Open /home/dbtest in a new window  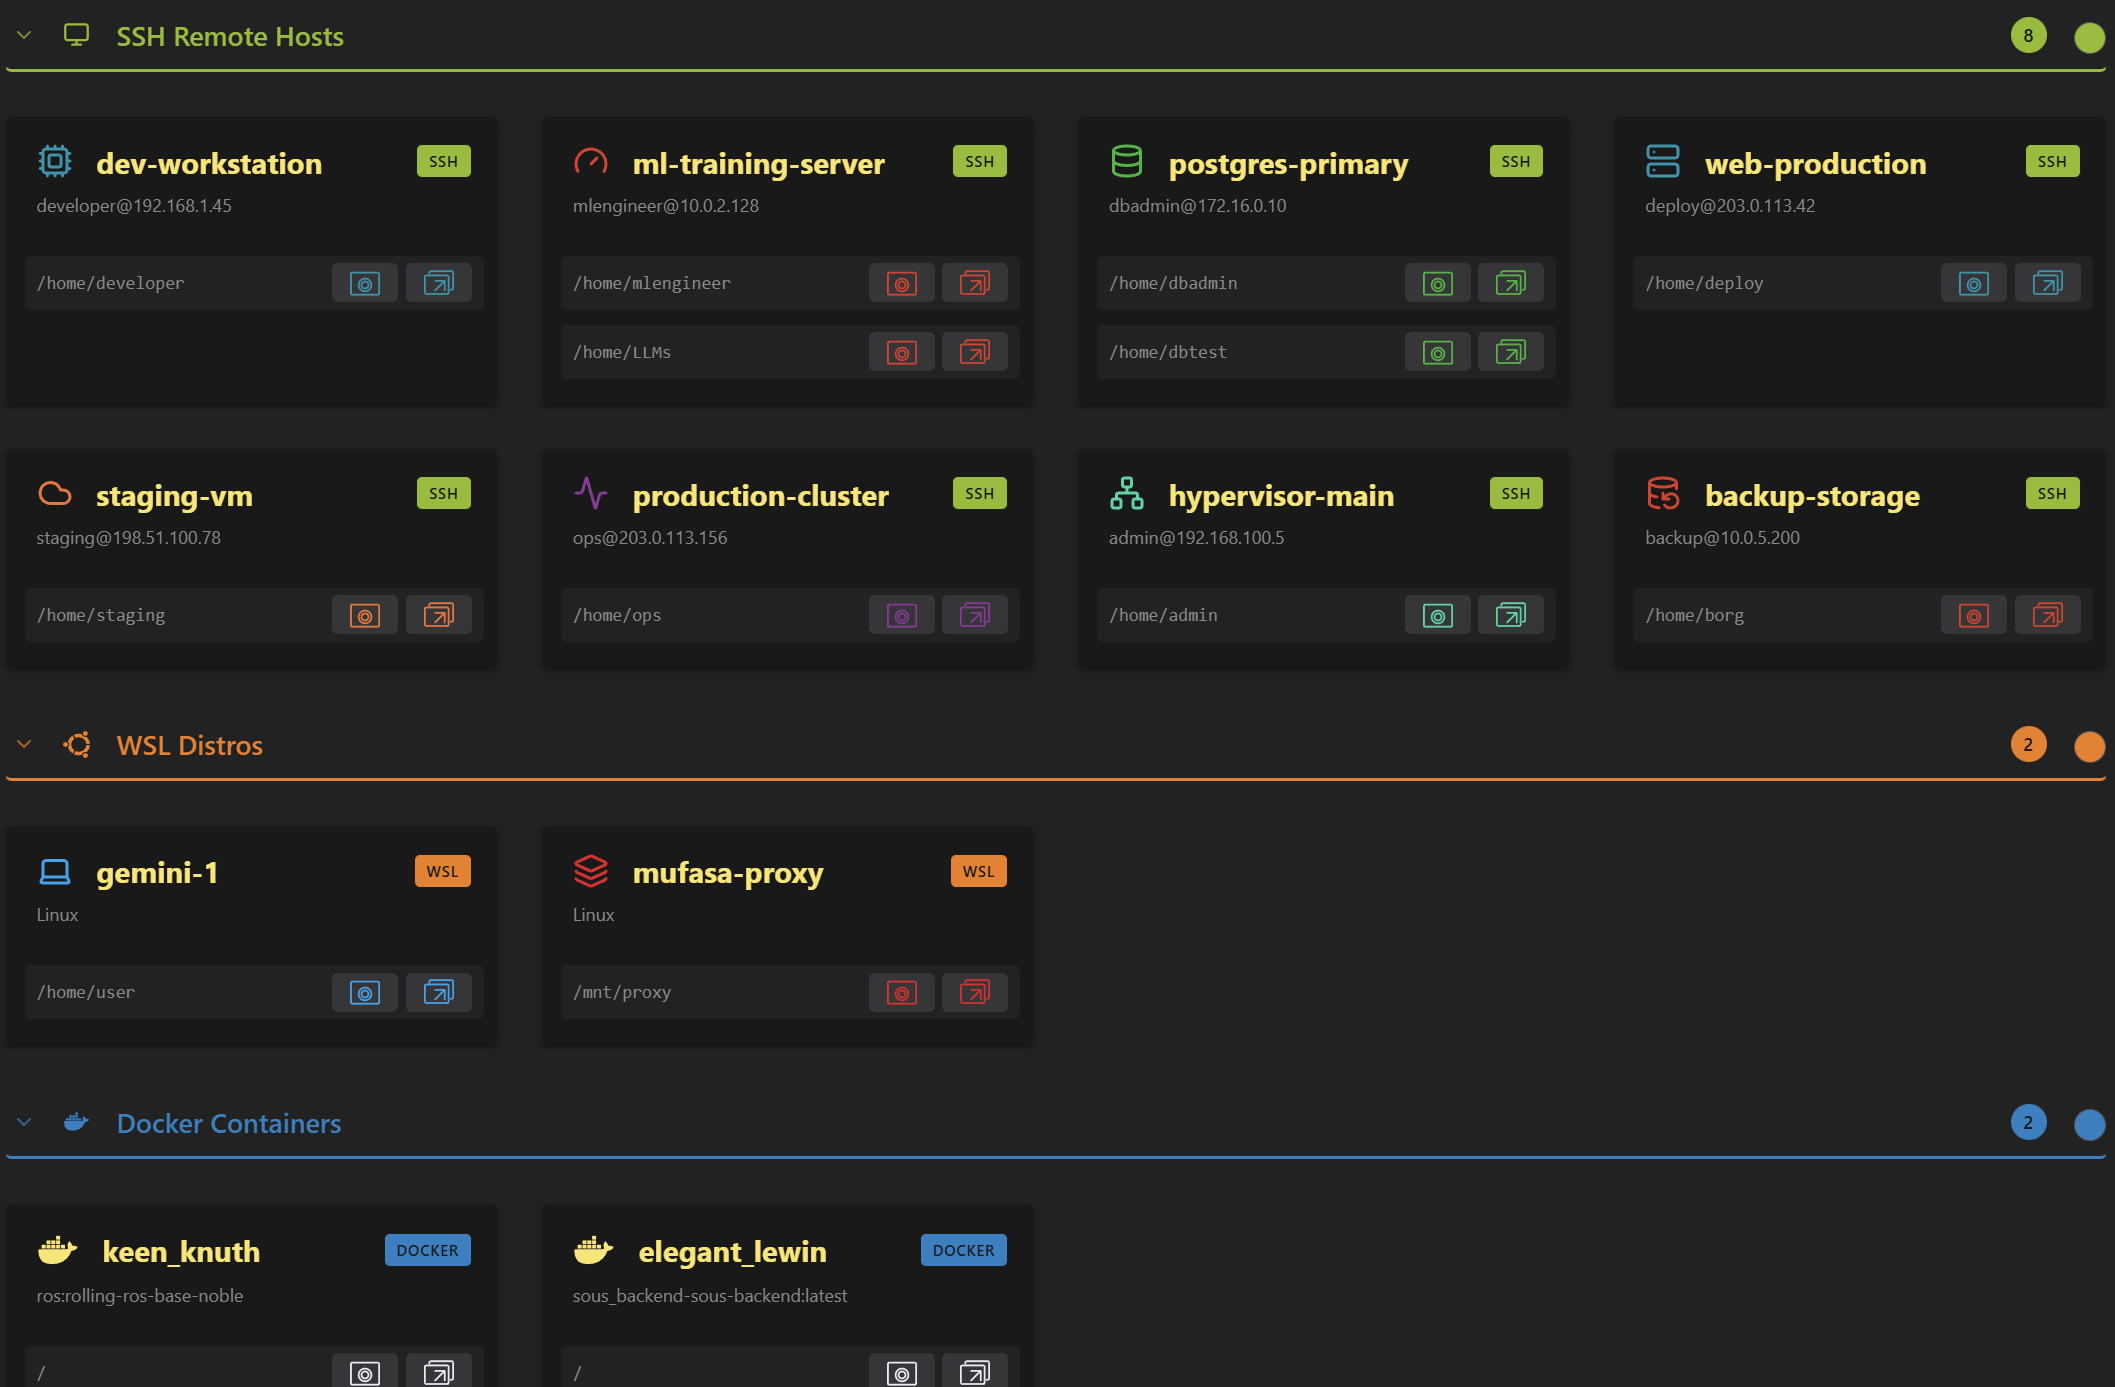[1511, 352]
